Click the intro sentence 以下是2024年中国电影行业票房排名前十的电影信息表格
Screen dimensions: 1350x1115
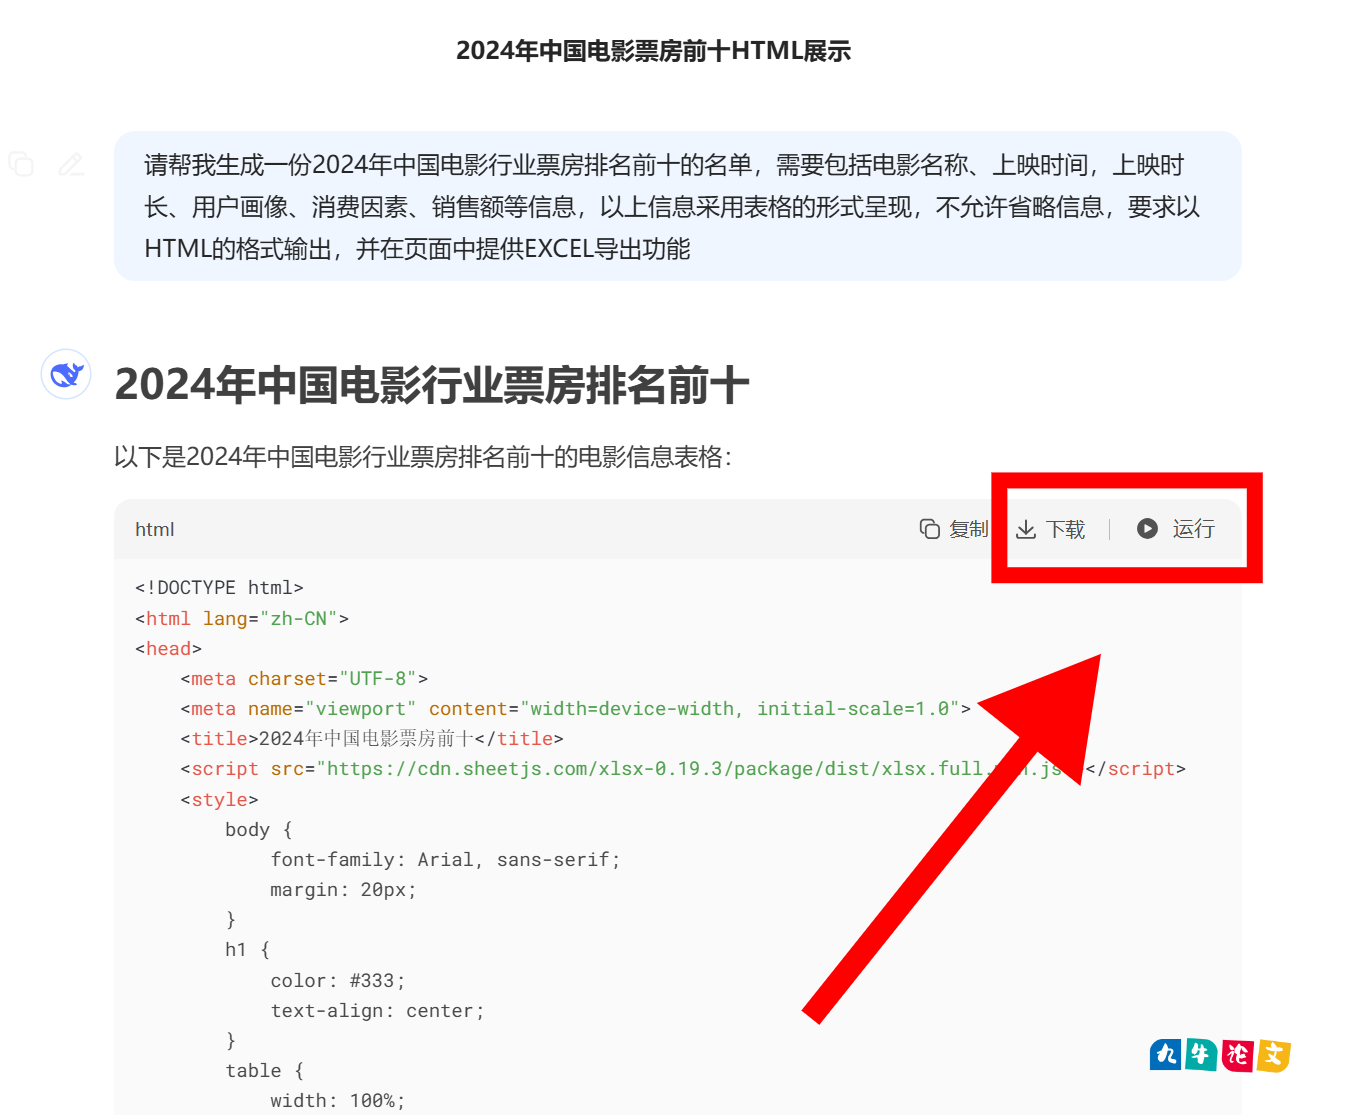[423, 457]
